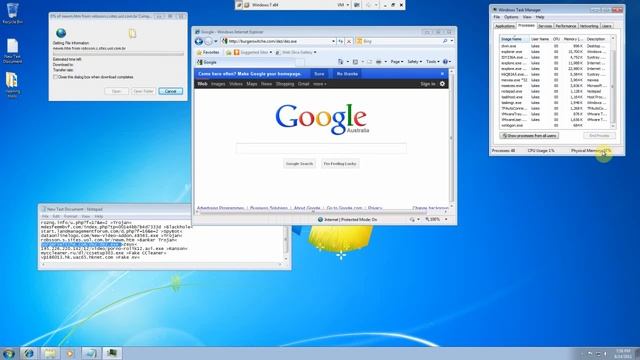
Task: Click the Refresh icon beside address bar
Action: pos(341,41)
